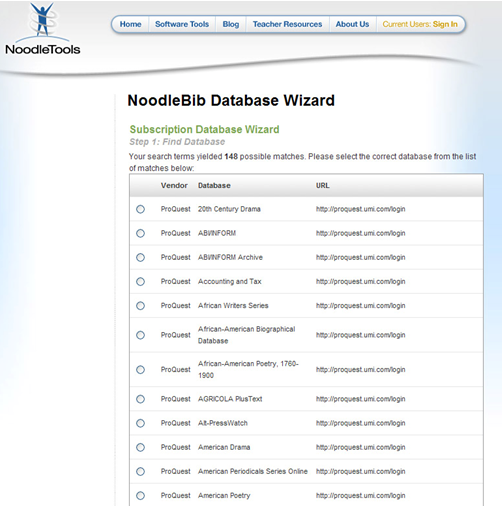Click ProQuest vendor in the African Writers Series row
Image resolution: width=502 pixels, height=506 pixels.
coord(176,306)
